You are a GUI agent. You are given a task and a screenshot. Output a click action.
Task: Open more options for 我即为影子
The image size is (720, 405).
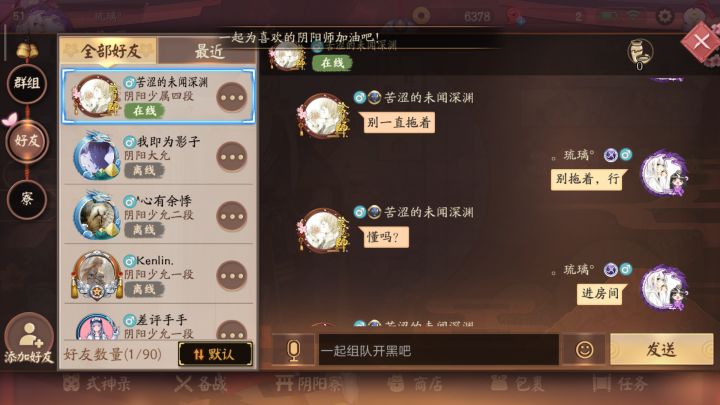[x=232, y=157]
